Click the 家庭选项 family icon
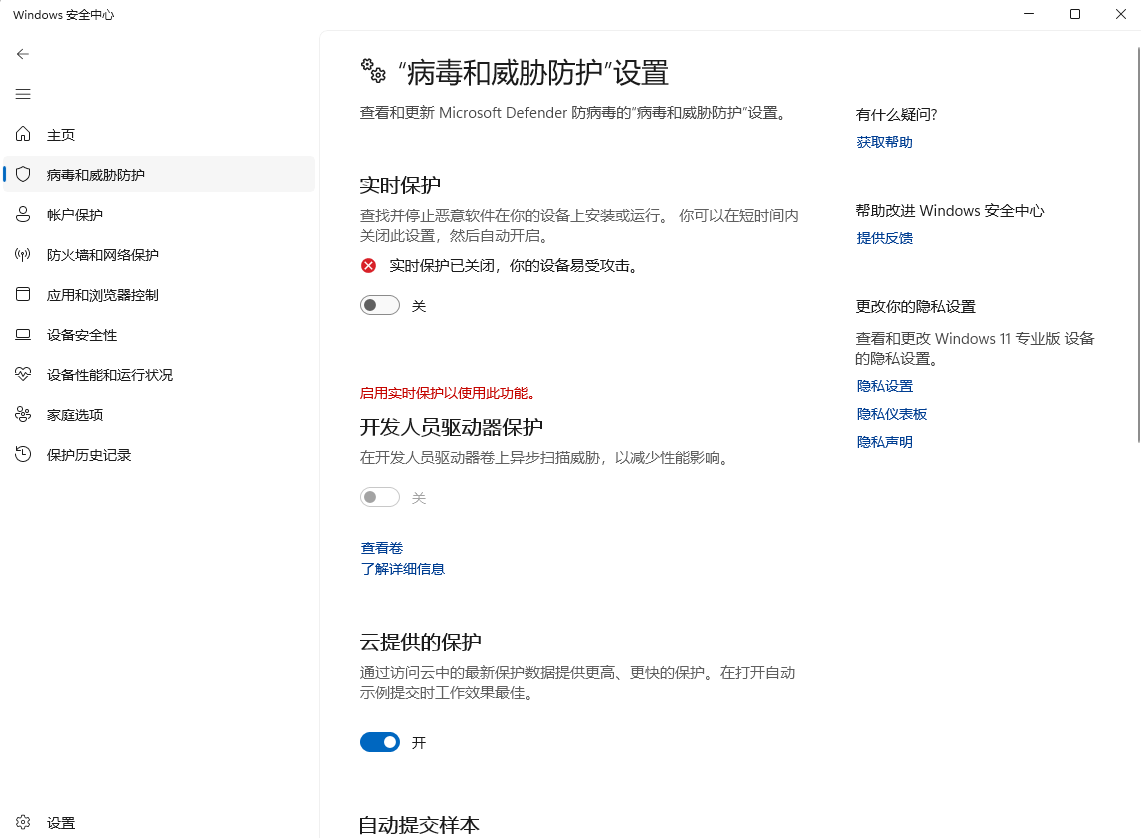1141x838 pixels. [x=24, y=415]
